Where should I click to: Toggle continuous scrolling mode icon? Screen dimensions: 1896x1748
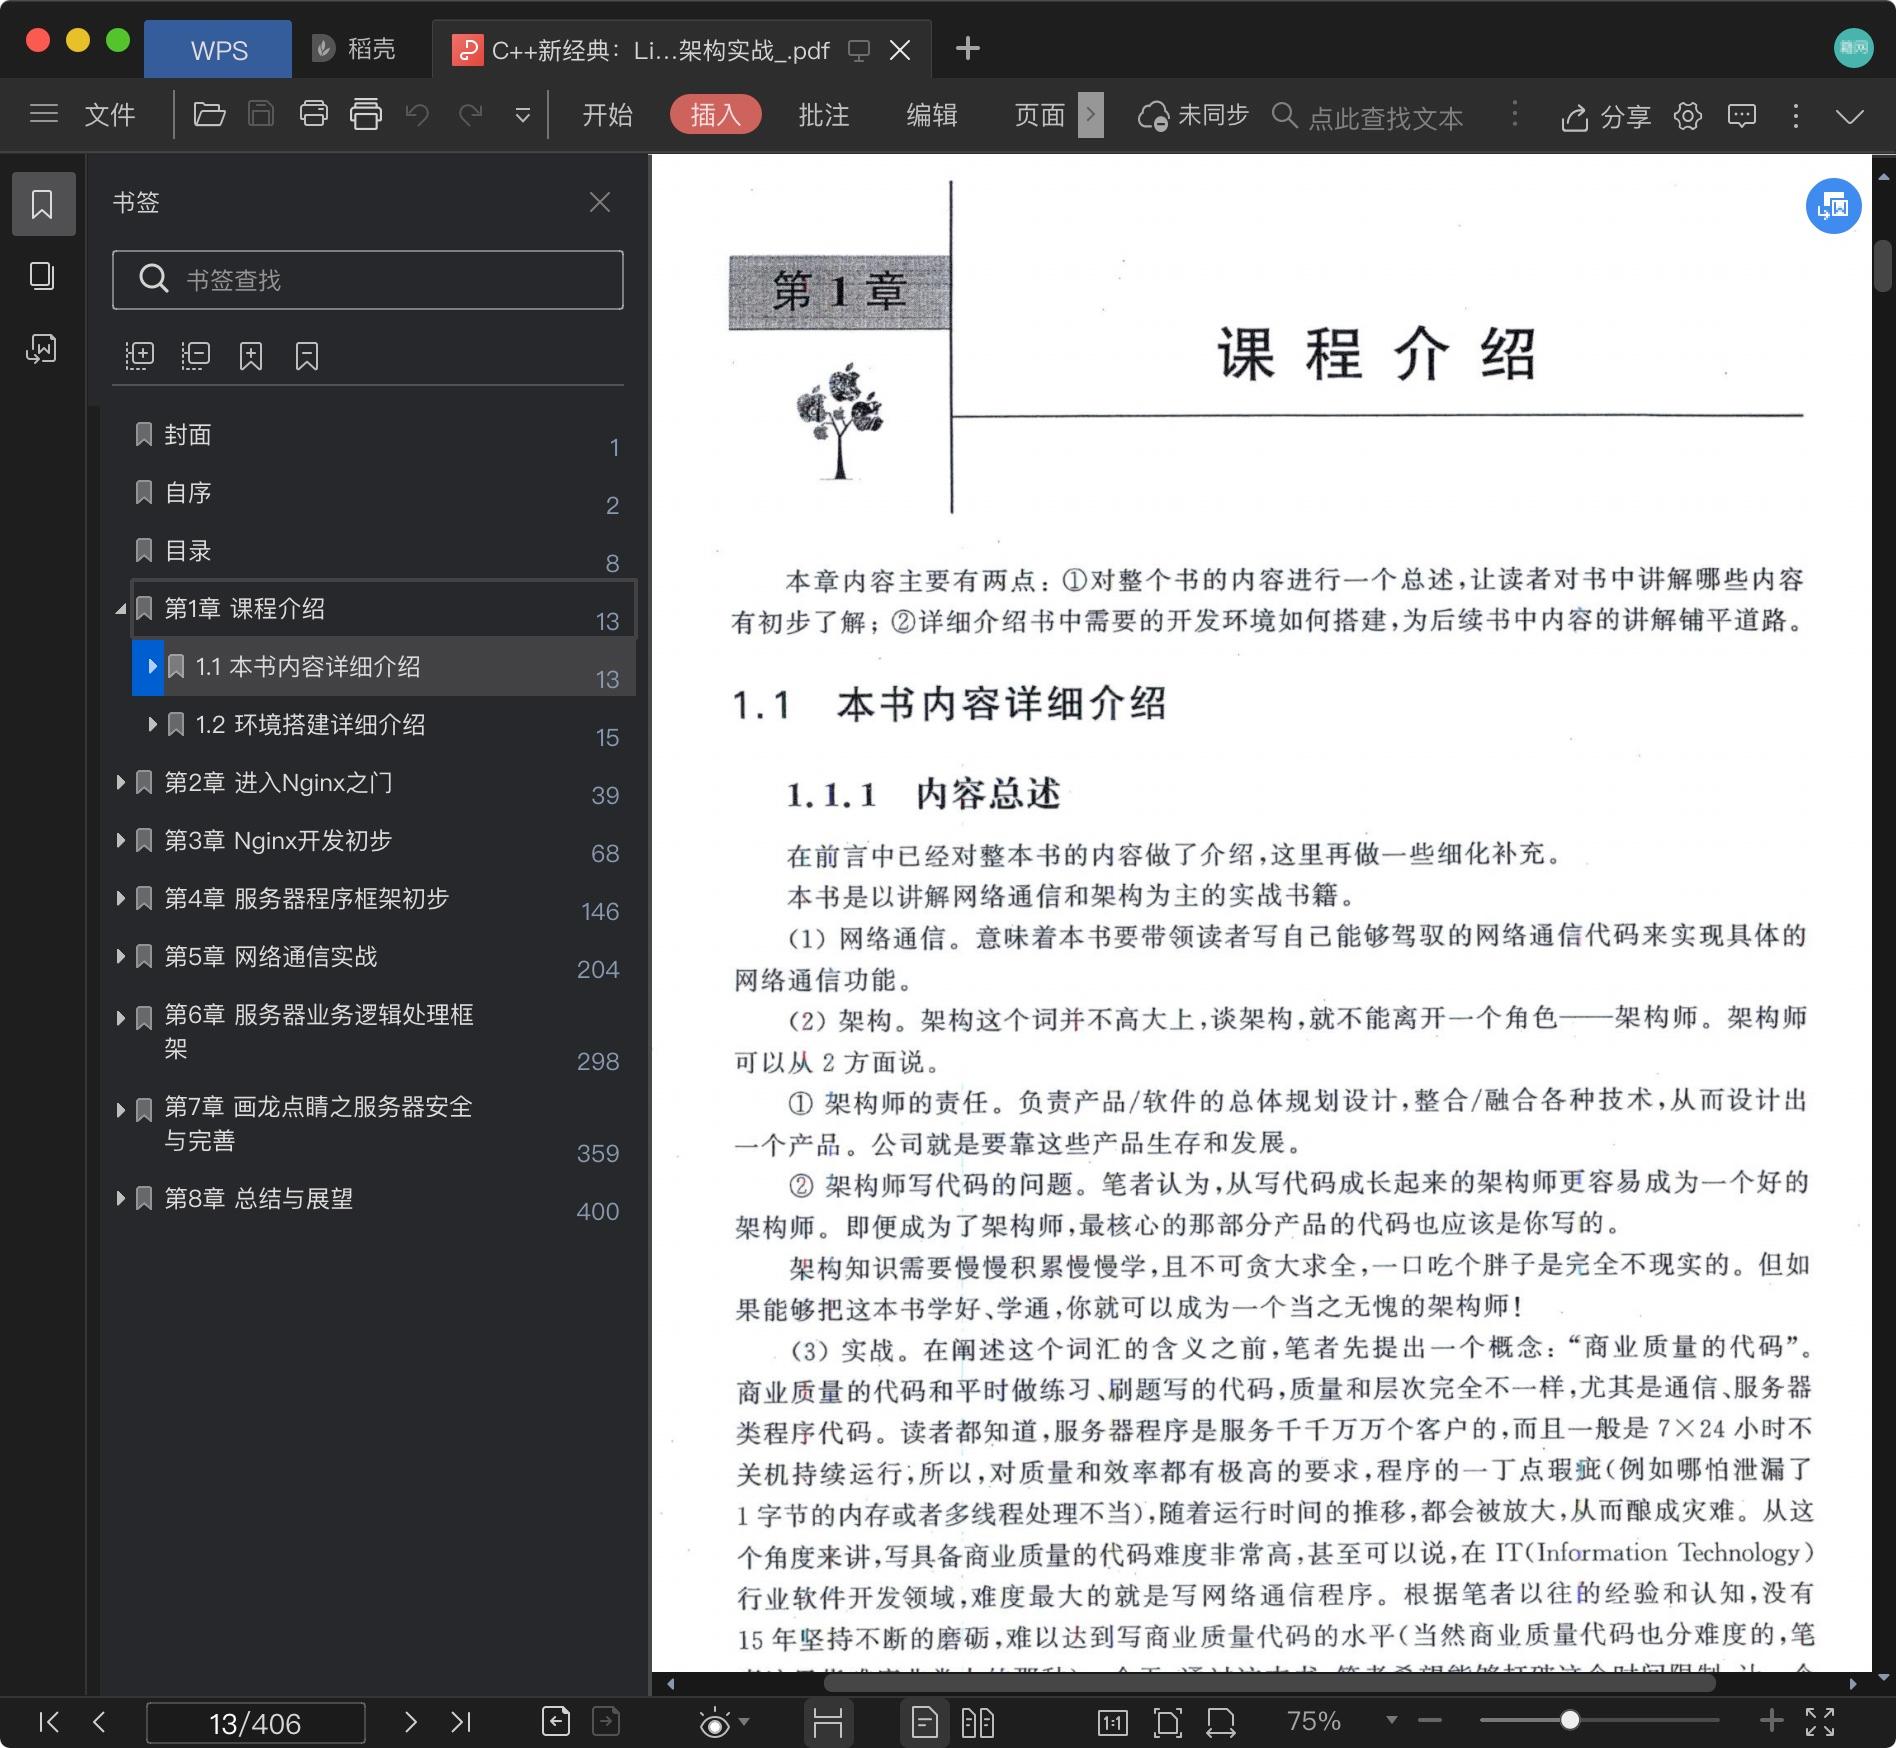coord(828,1721)
